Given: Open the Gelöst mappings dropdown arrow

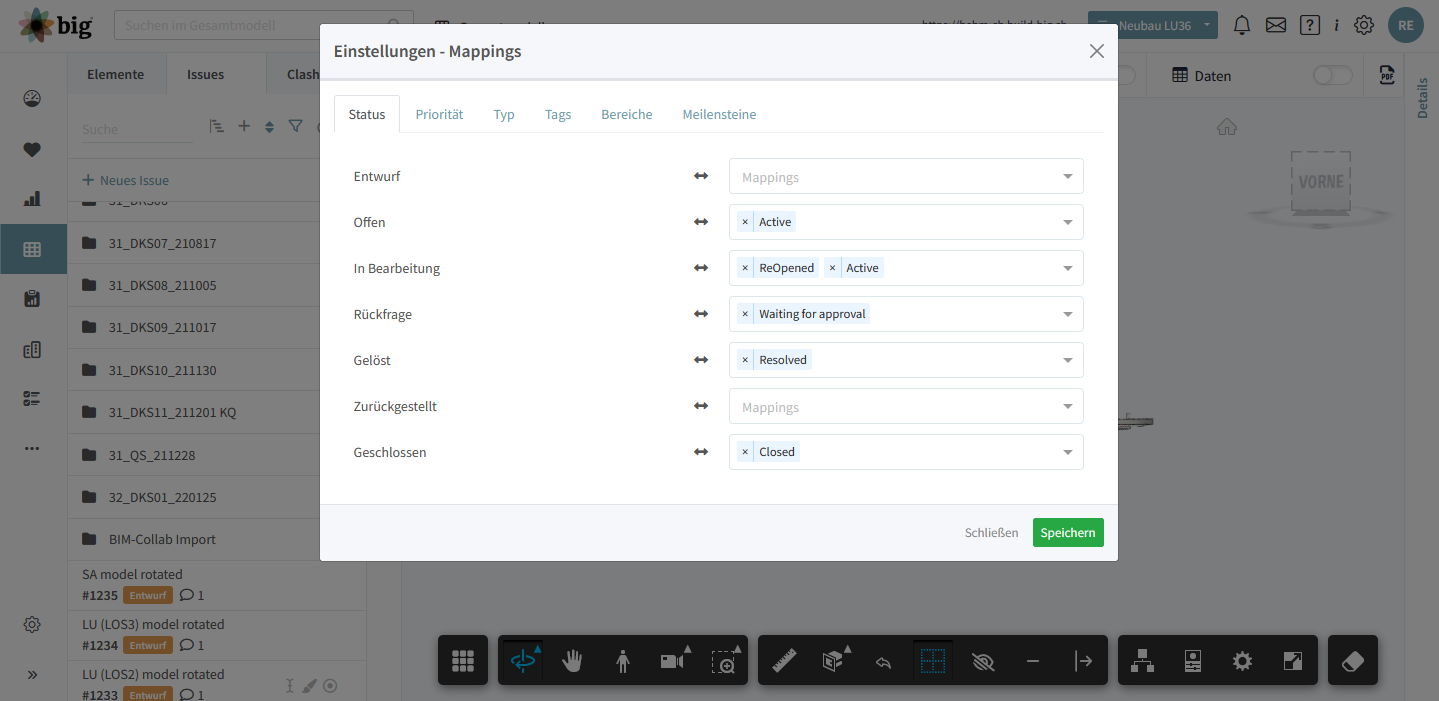Looking at the screenshot, I should coord(1068,361).
